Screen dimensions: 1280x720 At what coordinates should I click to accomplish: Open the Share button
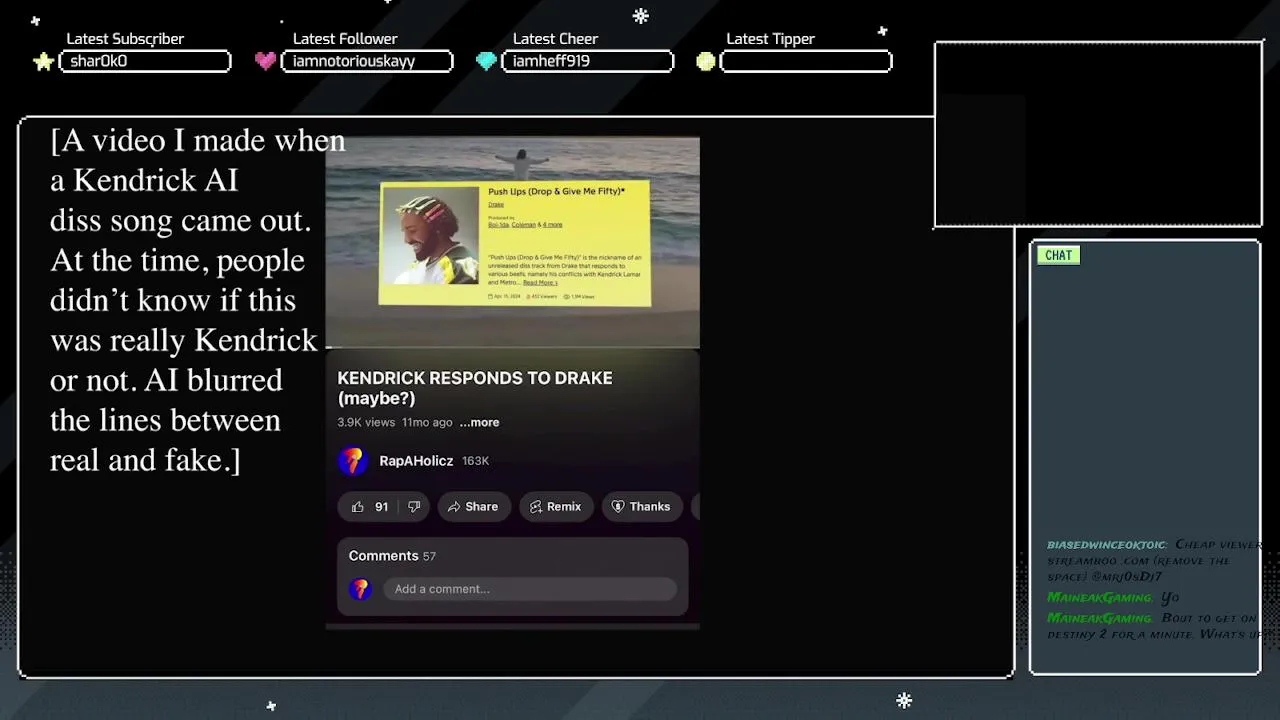[x=472, y=507]
